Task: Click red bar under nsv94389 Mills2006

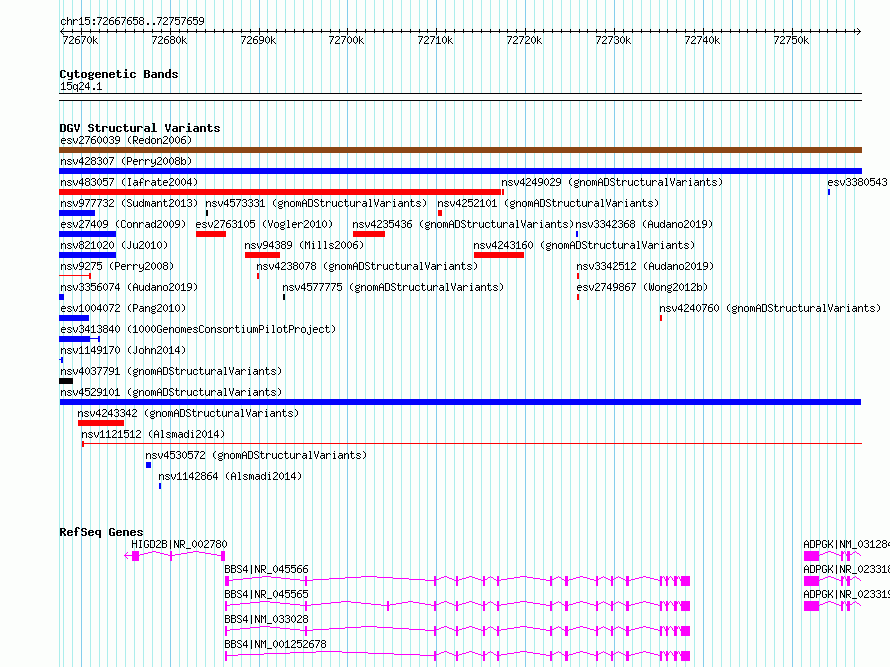Action: tap(262, 255)
